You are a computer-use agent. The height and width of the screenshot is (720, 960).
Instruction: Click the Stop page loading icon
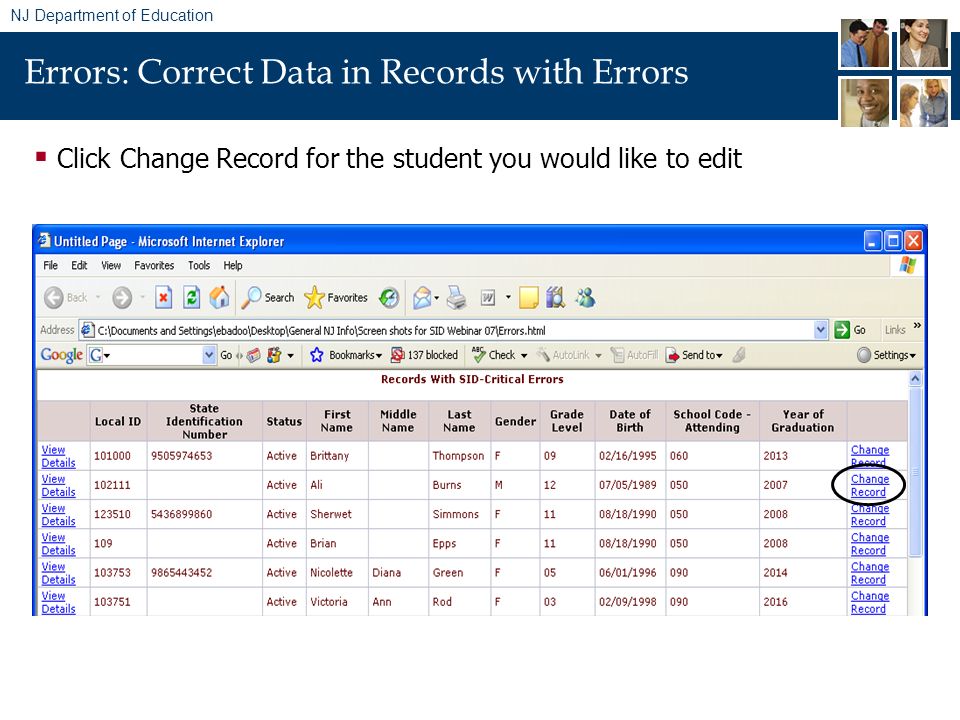tap(163, 298)
